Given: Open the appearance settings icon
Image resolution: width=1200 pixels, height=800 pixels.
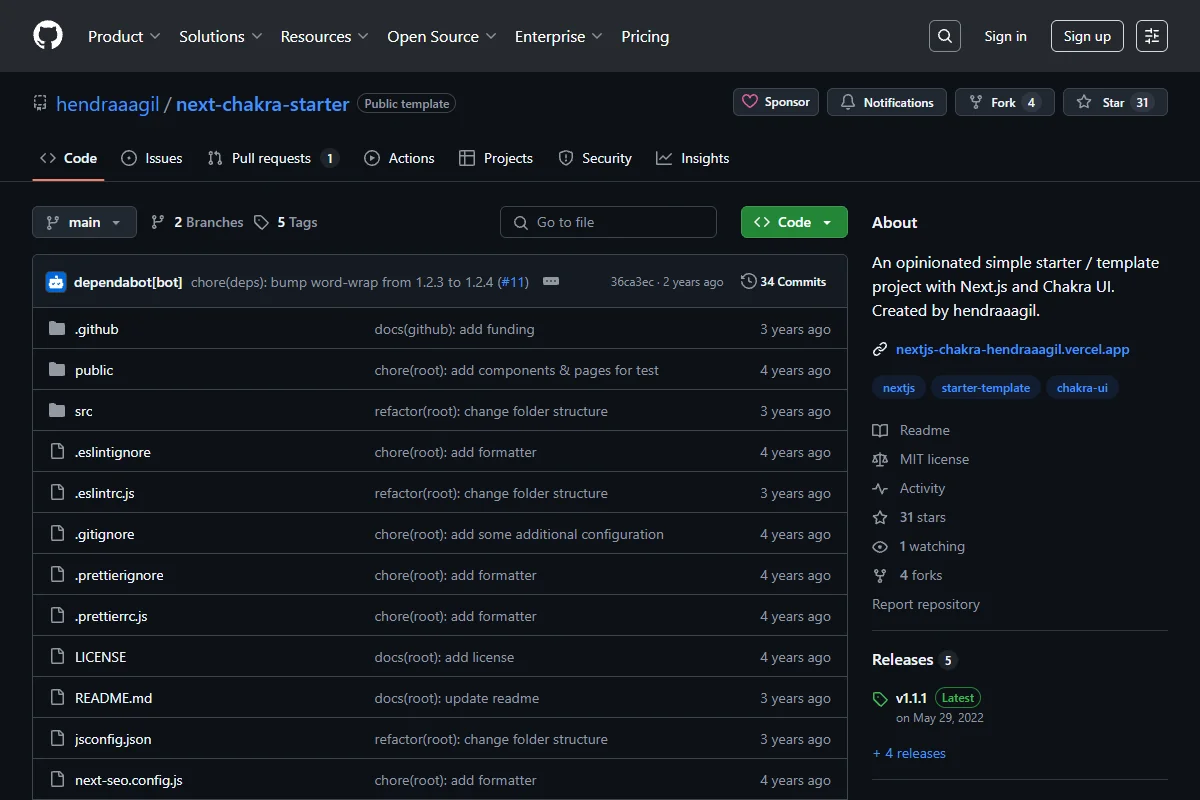Looking at the screenshot, I should [1152, 36].
